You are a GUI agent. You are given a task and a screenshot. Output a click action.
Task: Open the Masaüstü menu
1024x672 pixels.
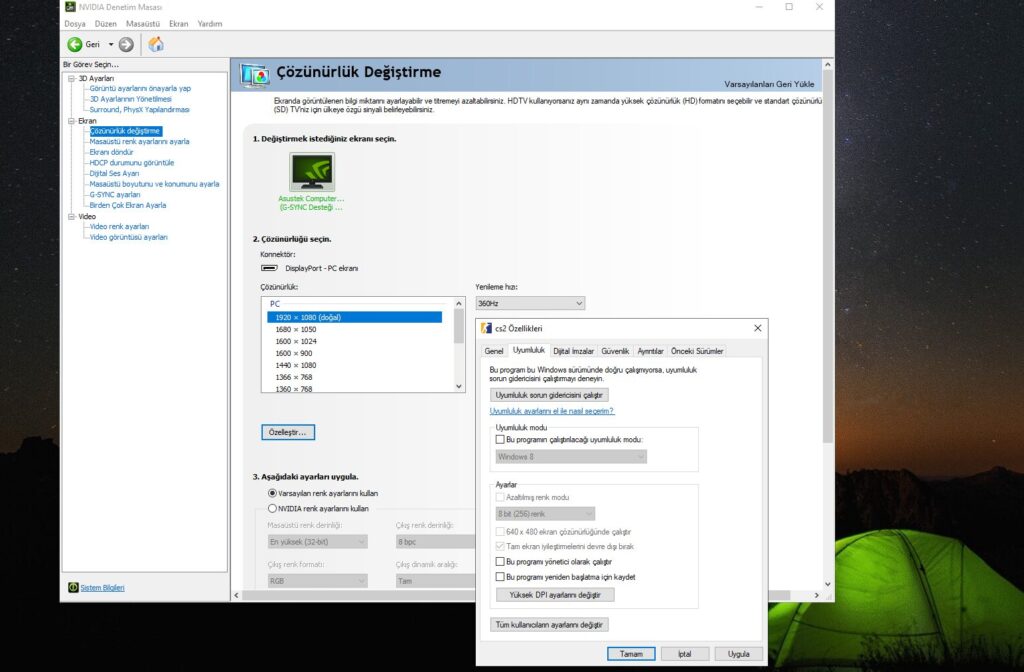143,23
